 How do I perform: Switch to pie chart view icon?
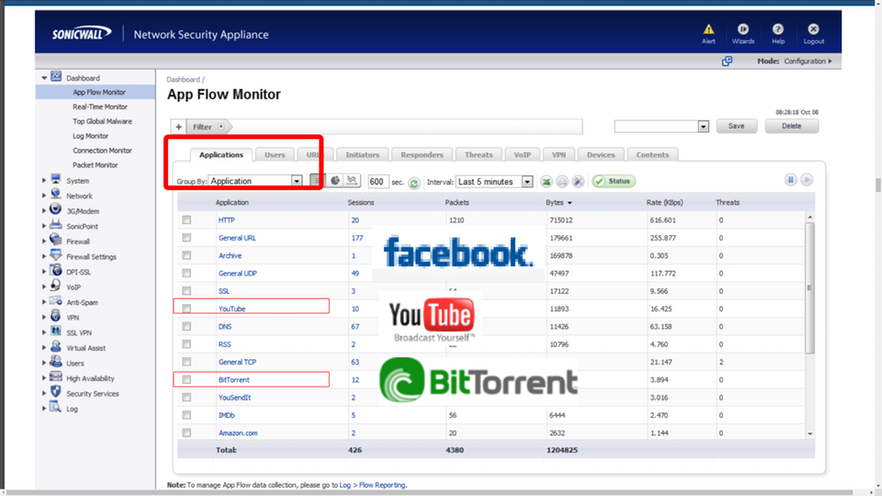(x=335, y=181)
